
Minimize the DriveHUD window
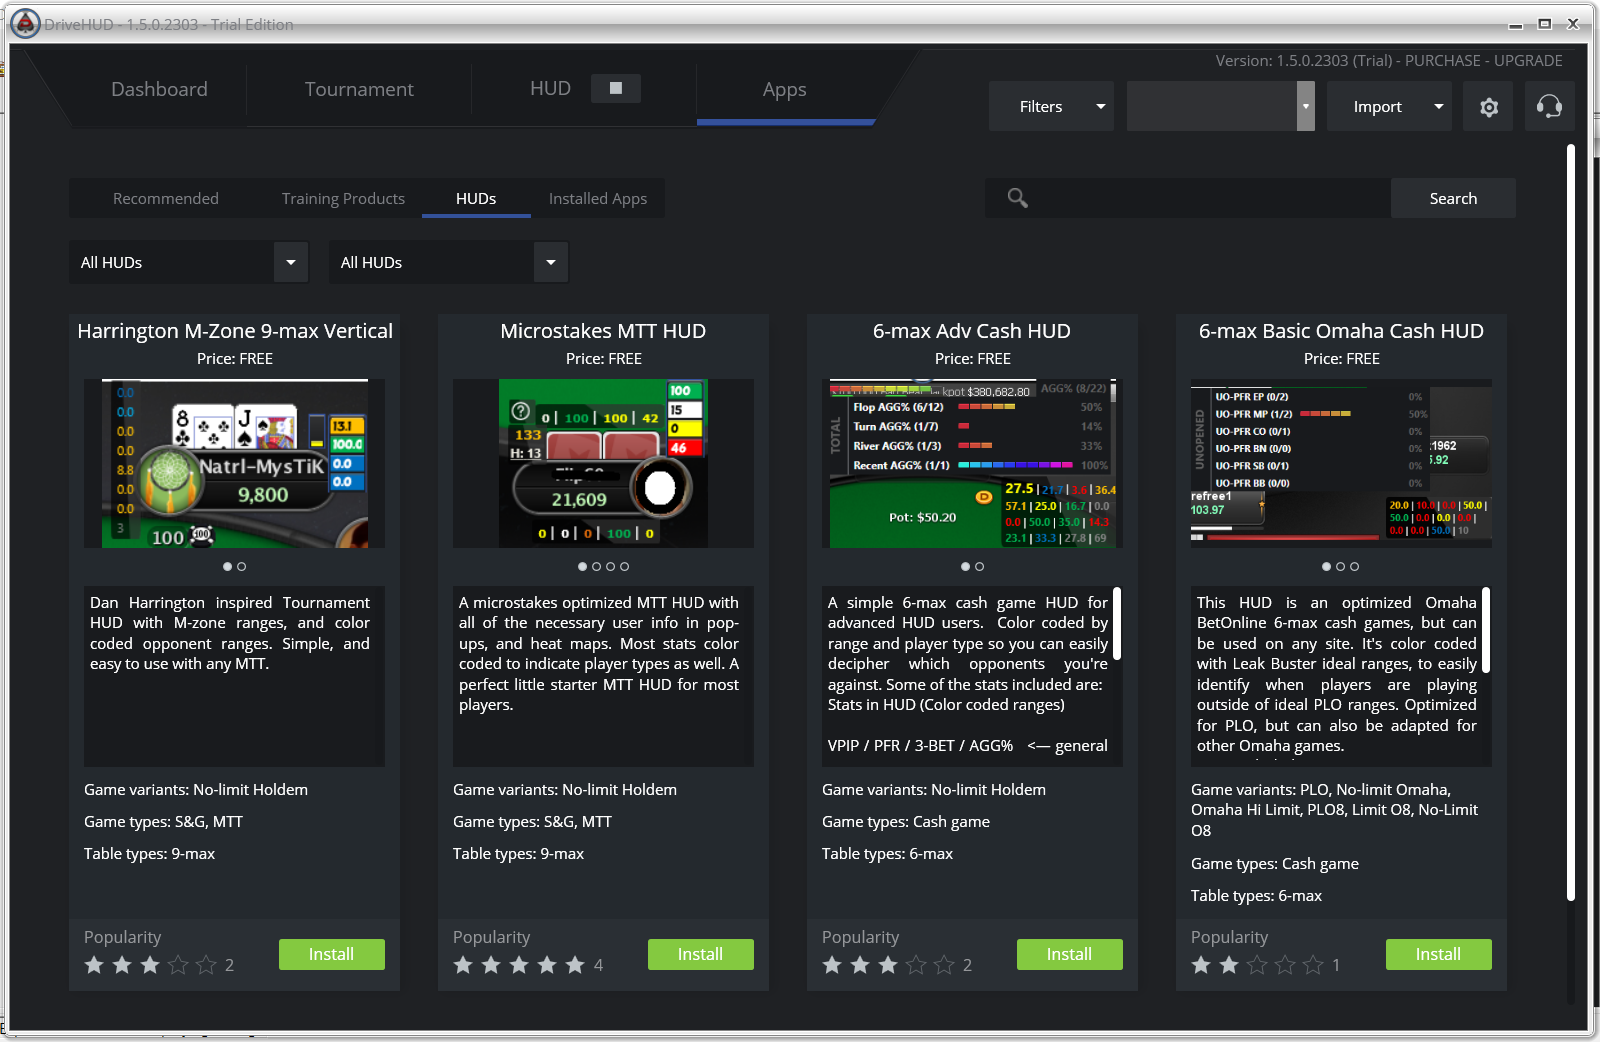pyautogui.click(x=1516, y=24)
